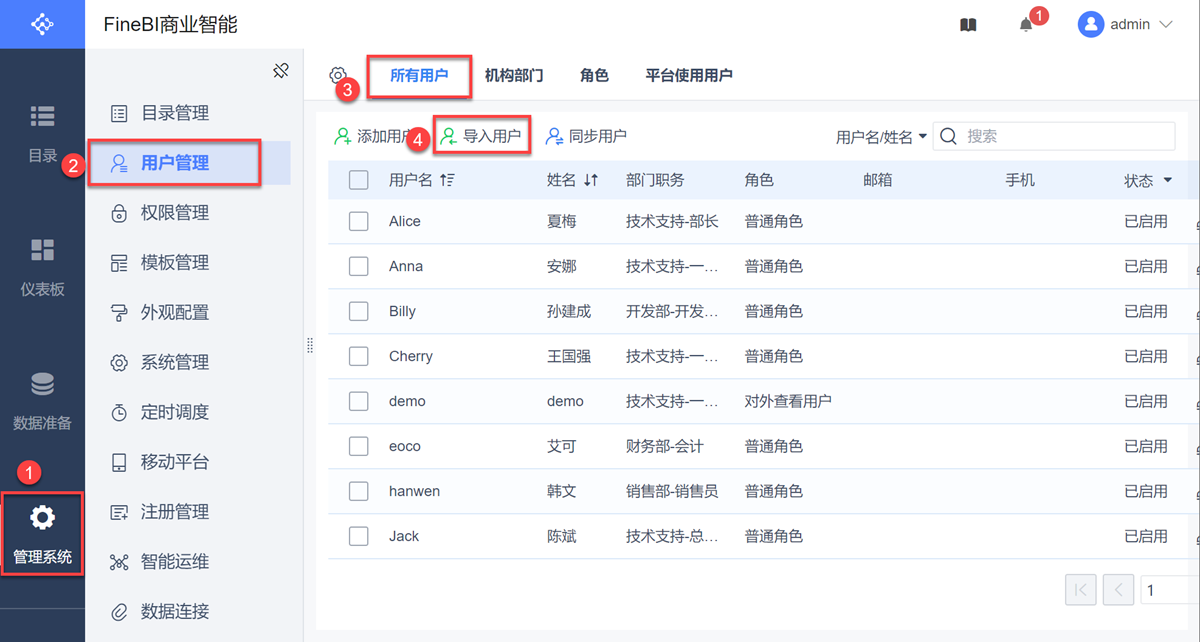Open 权限管理 in the sidebar menu

174,212
